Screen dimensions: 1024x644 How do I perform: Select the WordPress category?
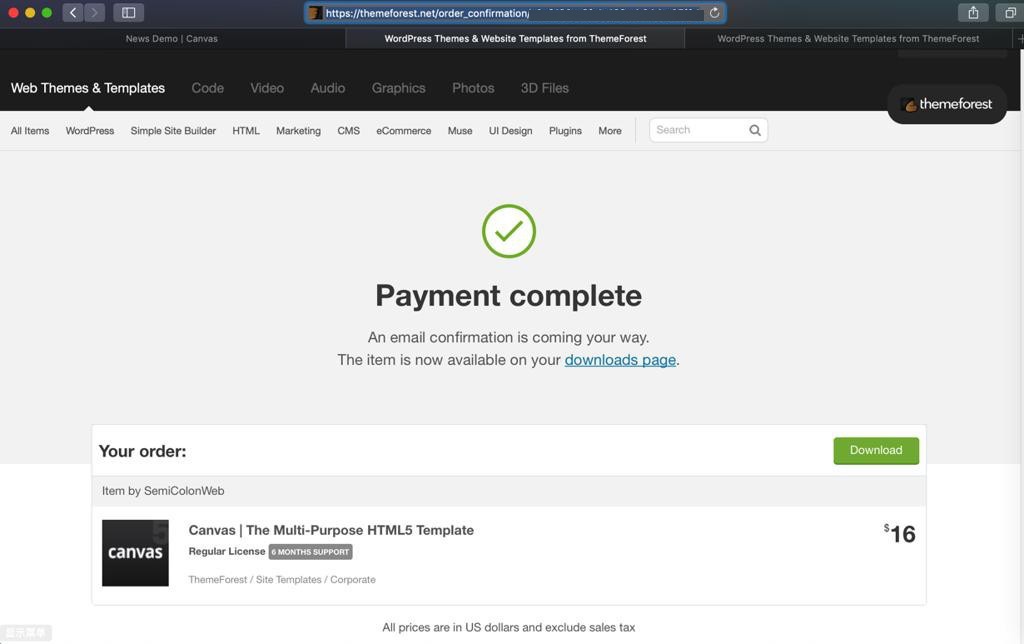[90, 131]
